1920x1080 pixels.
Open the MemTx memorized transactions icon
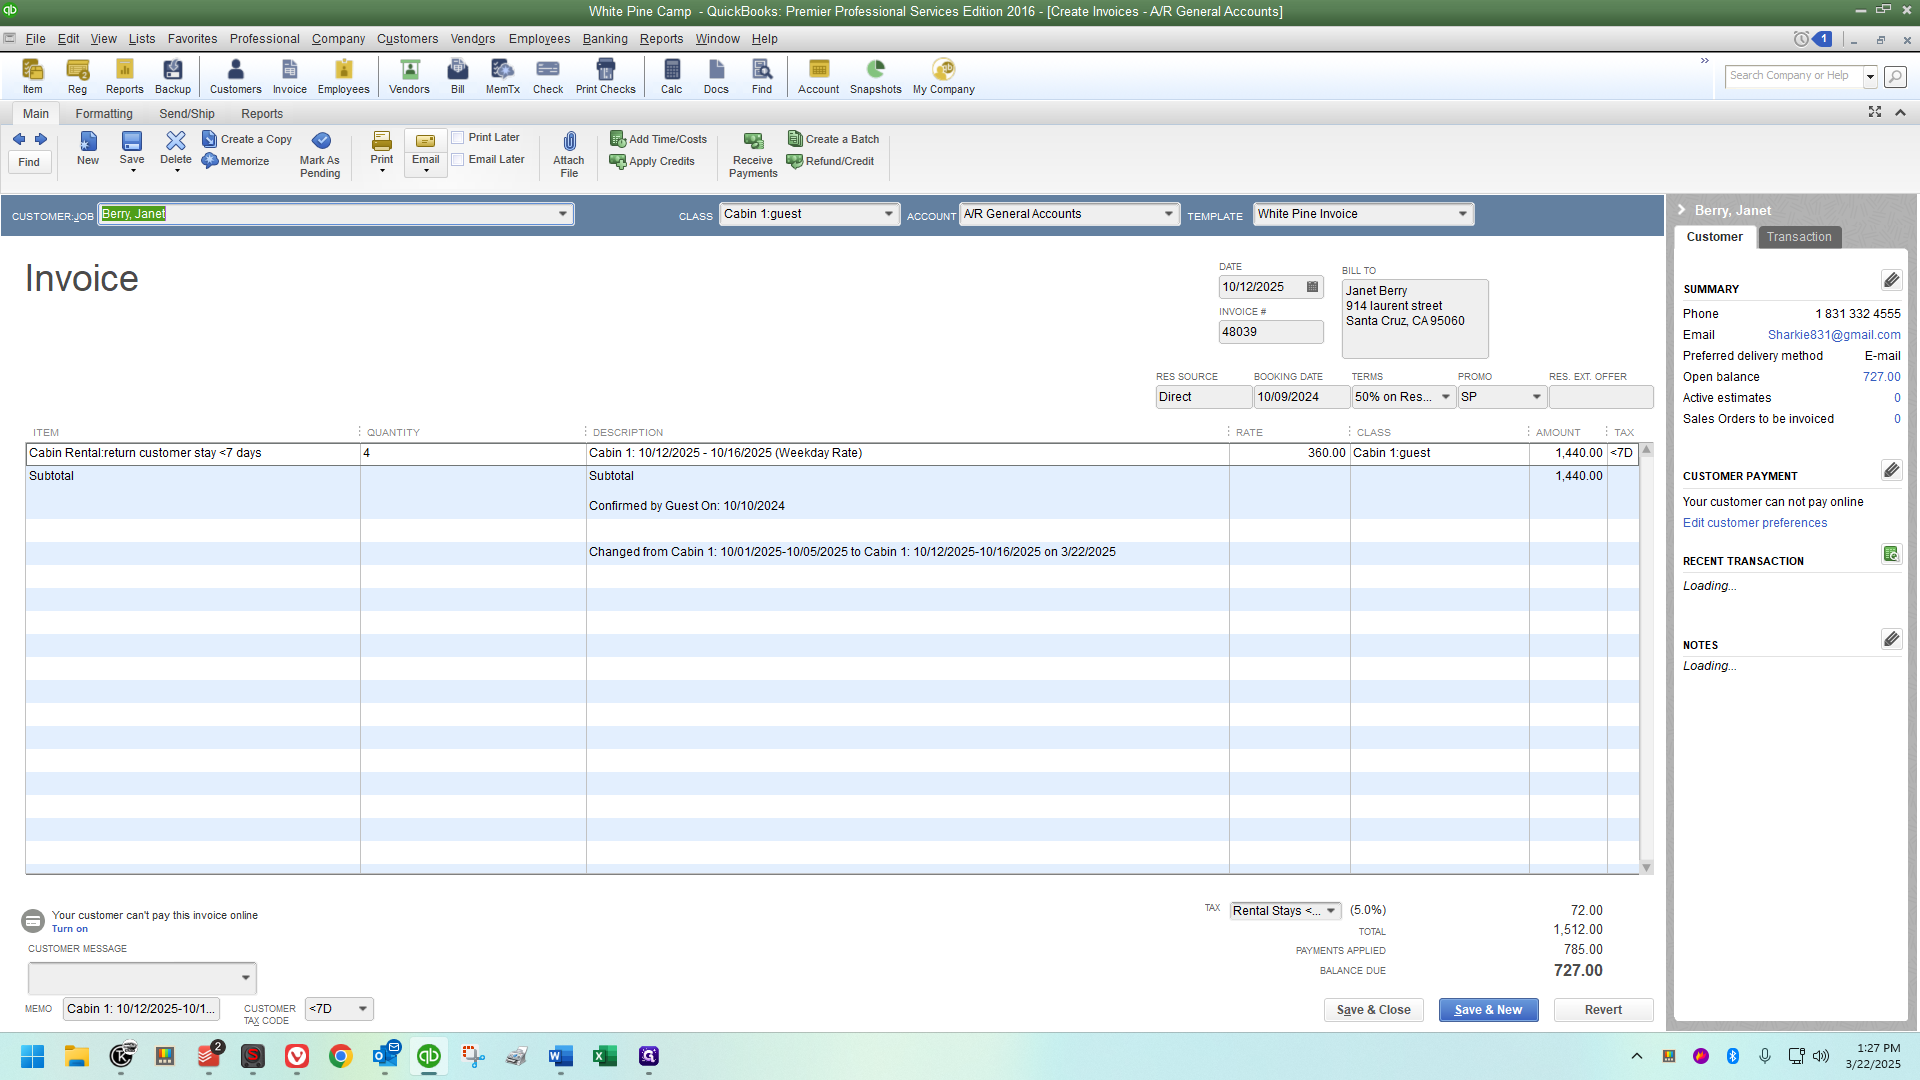(502, 76)
